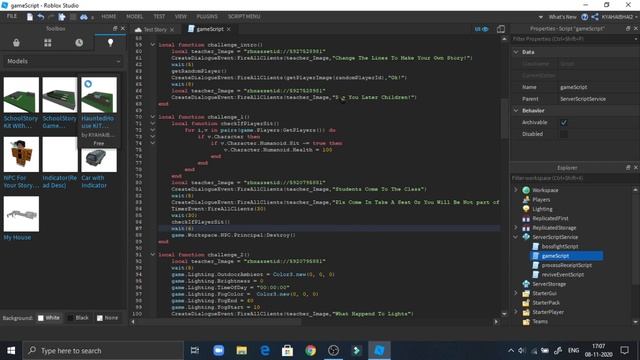
Task: Open File Explorer from the taskbar
Action: point(242,350)
